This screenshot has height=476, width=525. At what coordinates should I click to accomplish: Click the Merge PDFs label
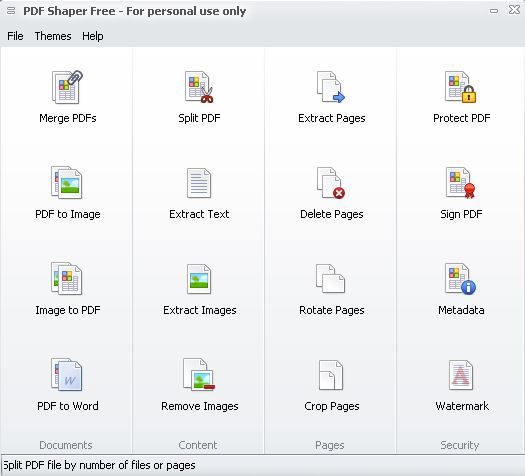coord(68,118)
